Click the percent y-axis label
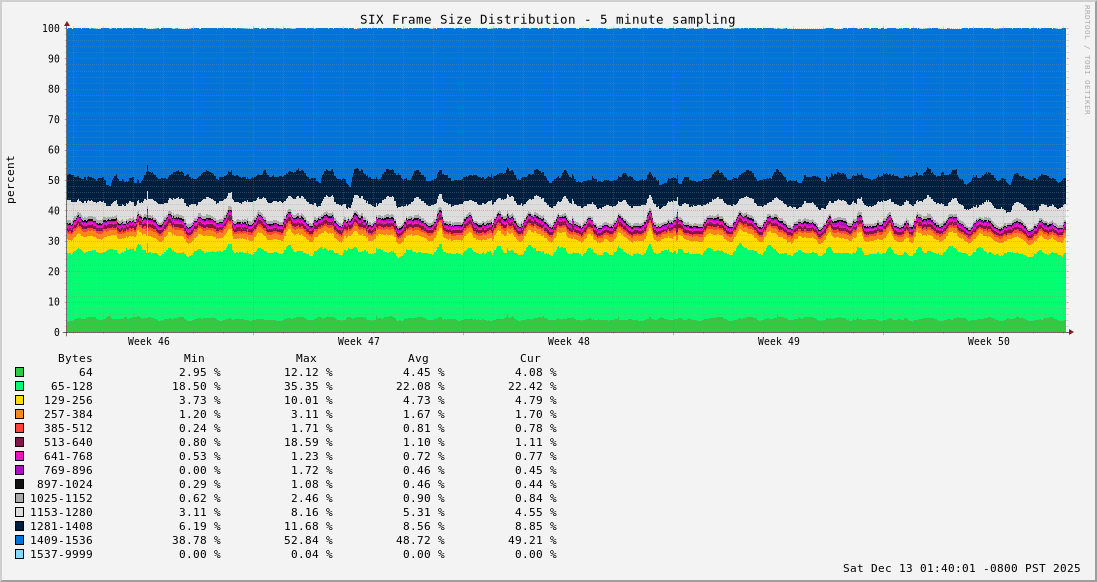Image resolution: width=1097 pixels, height=582 pixels. click(11, 180)
